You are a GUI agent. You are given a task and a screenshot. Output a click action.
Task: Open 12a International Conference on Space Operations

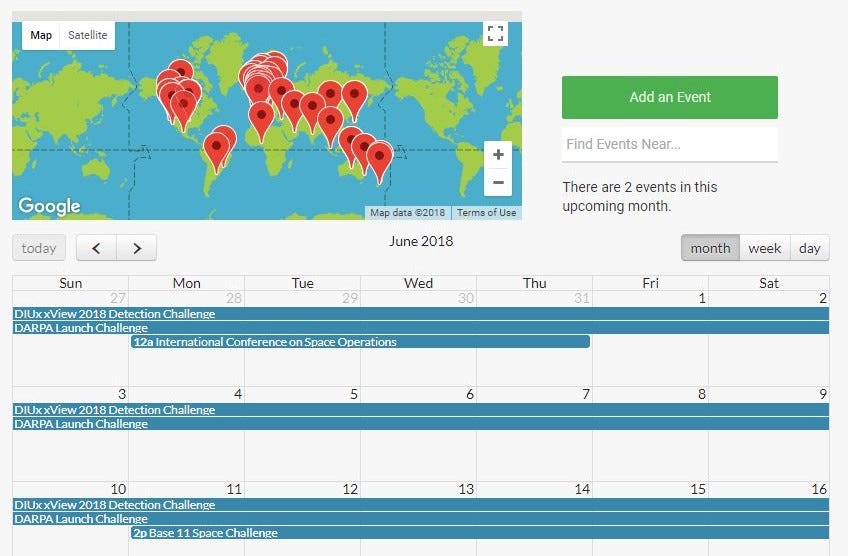(x=360, y=342)
